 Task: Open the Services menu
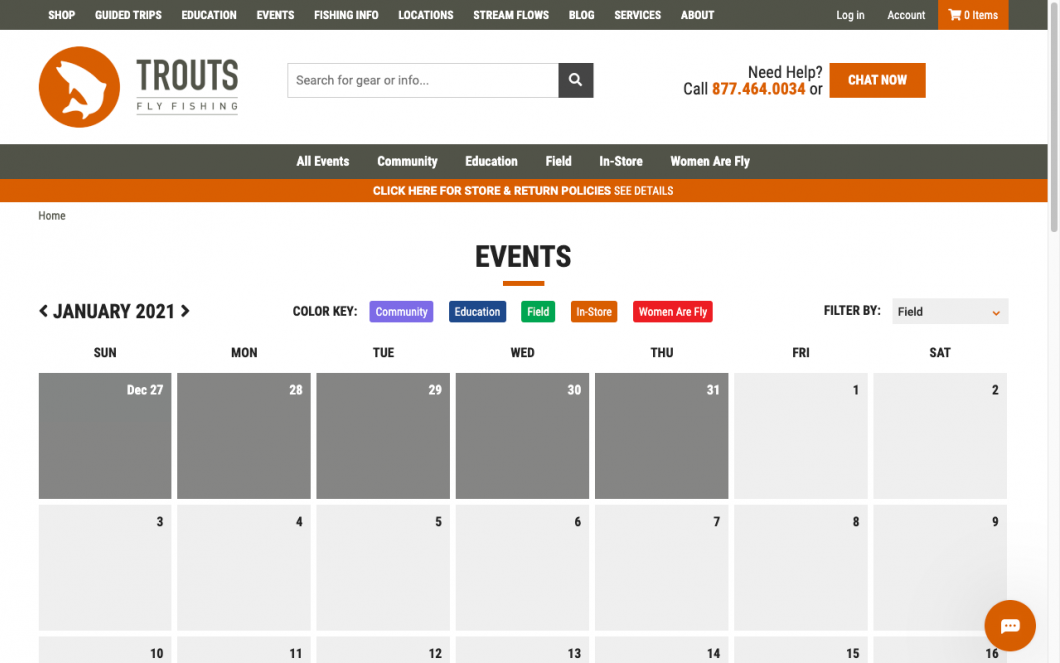637,15
